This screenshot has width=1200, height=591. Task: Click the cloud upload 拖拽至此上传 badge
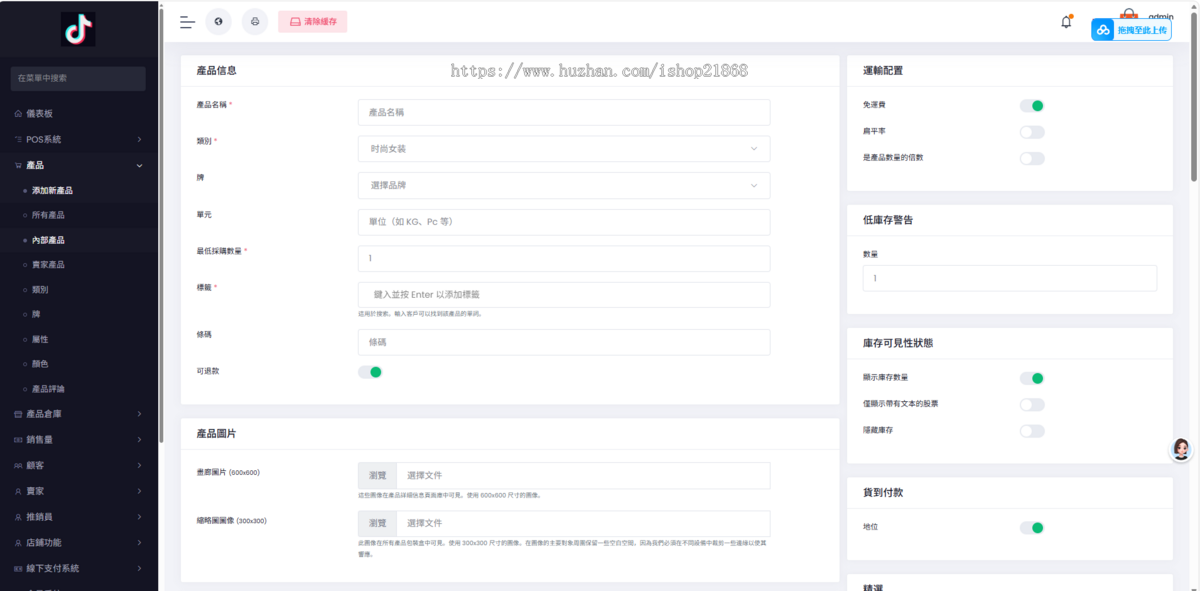[x=1131, y=30]
